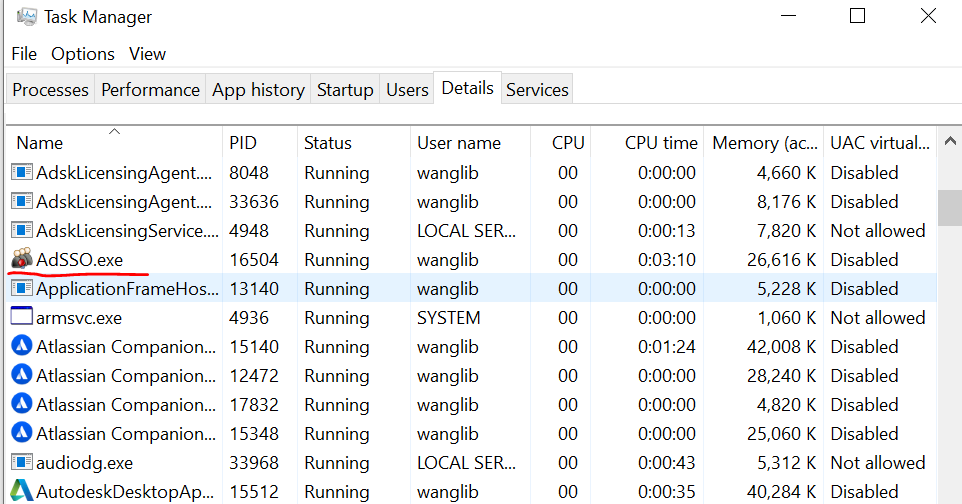Click the AdSSO.exe process icon

pyautogui.click(x=21, y=260)
